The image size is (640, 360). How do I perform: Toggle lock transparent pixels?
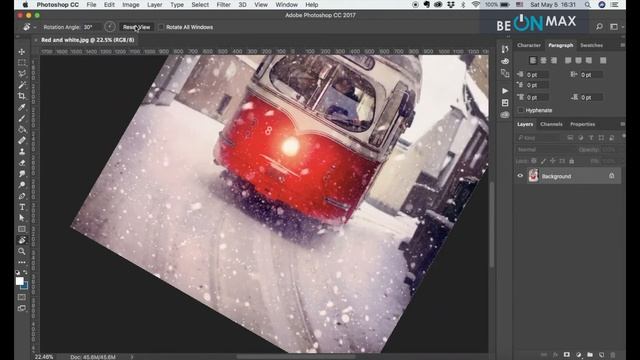pyautogui.click(x=534, y=161)
